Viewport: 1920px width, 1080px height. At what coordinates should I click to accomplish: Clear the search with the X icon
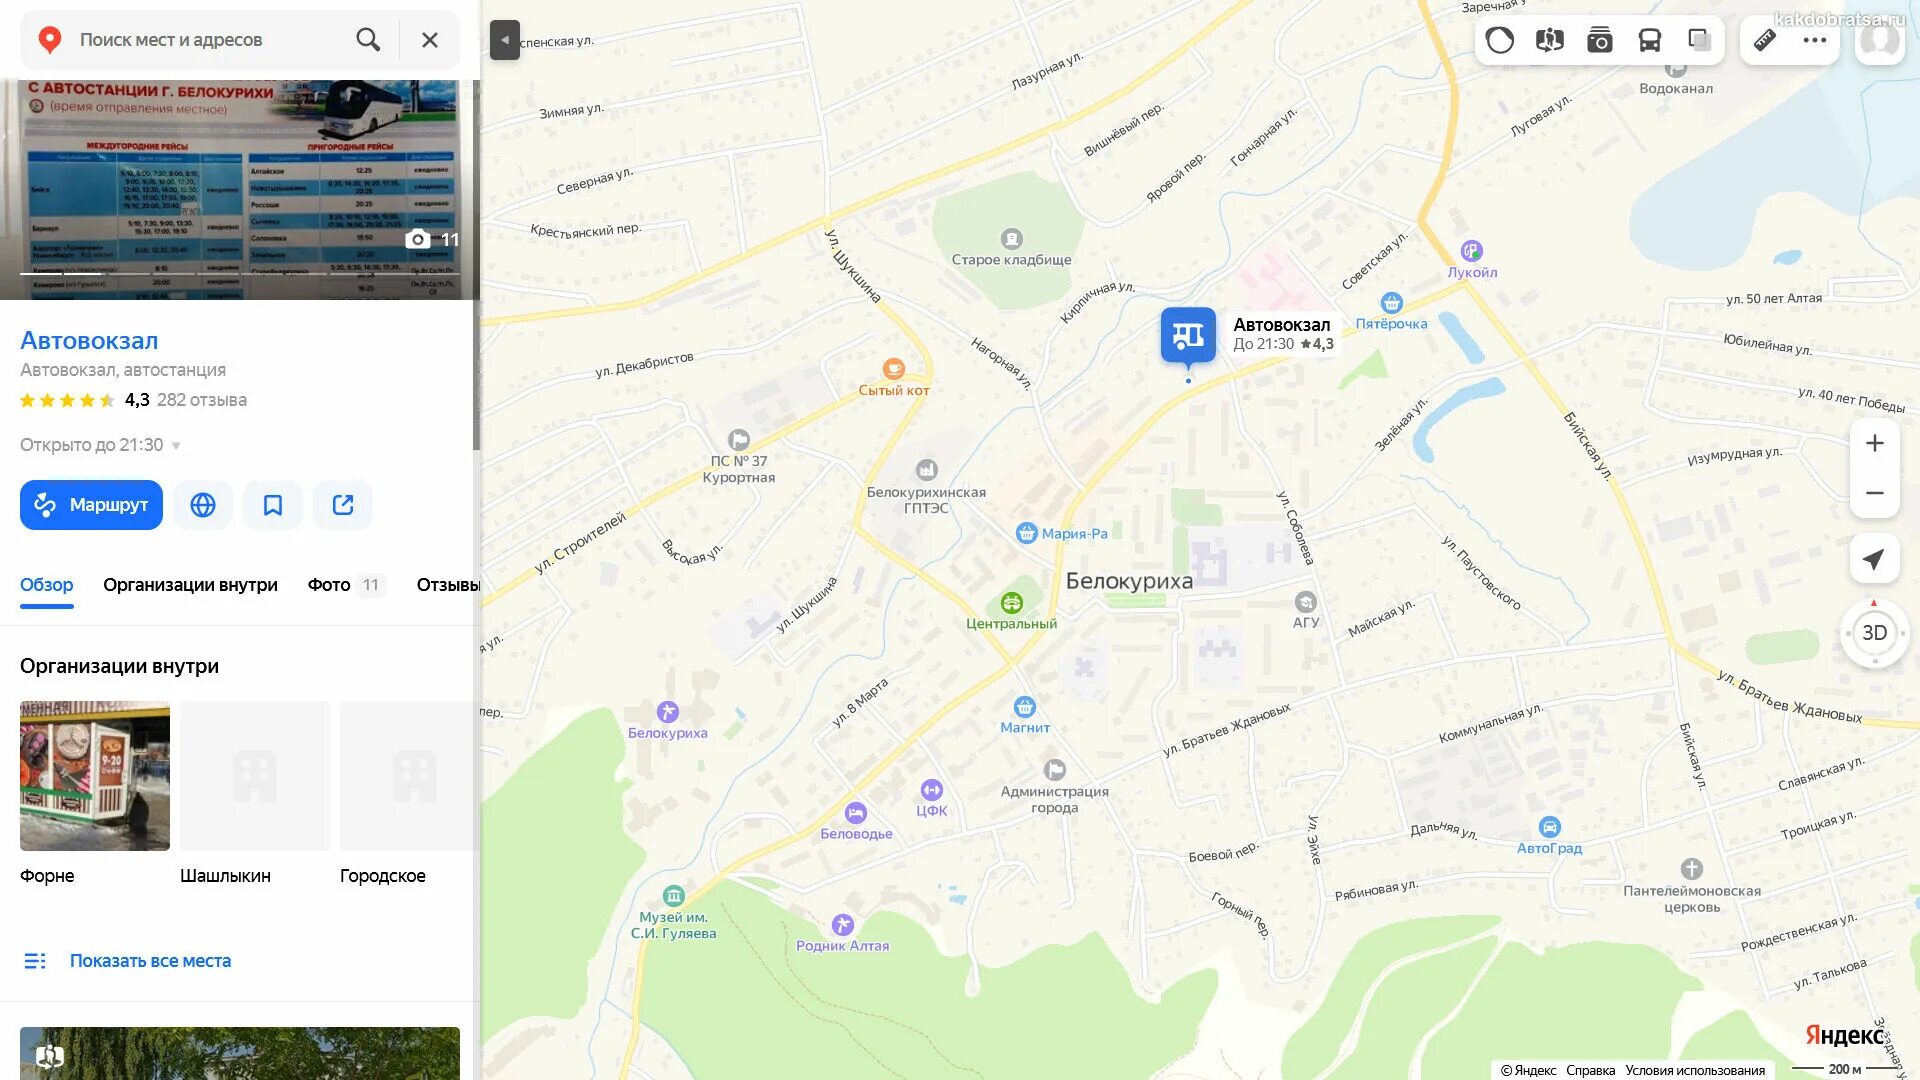(x=430, y=40)
